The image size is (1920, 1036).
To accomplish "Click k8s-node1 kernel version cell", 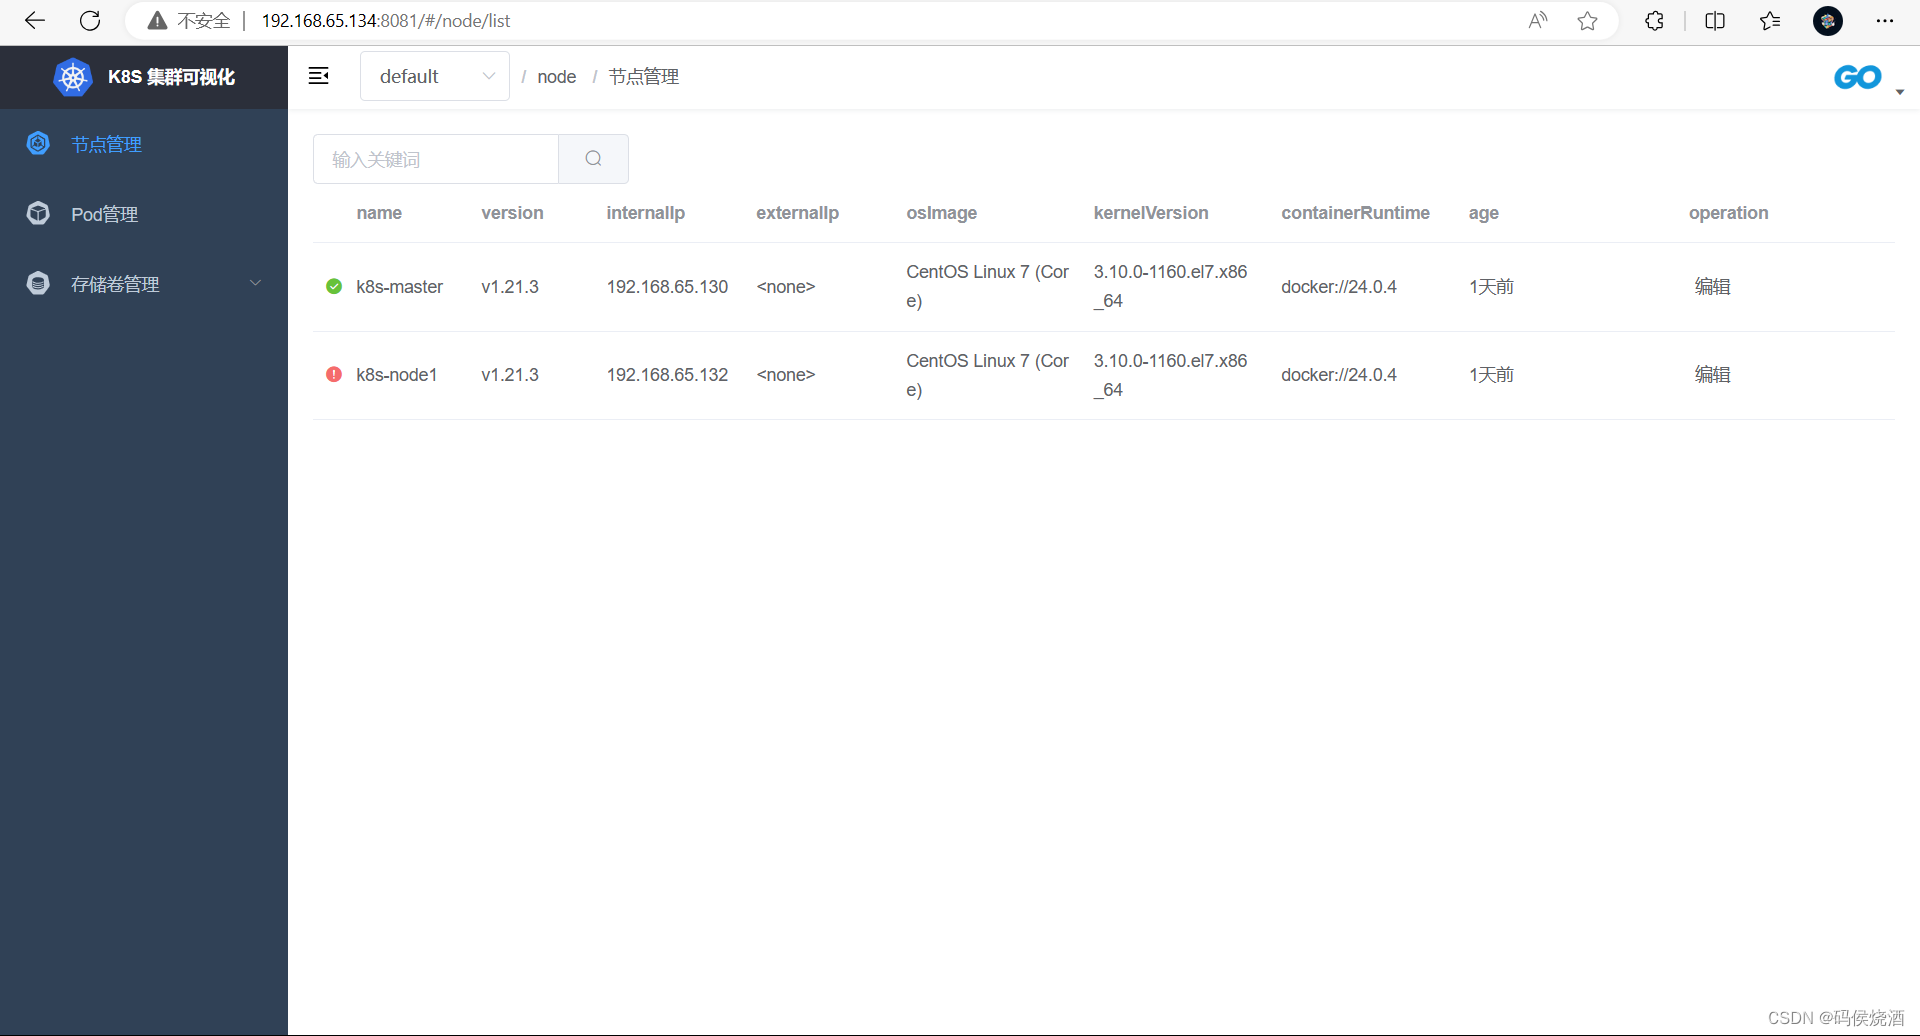I will click(x=1170, y=375).
